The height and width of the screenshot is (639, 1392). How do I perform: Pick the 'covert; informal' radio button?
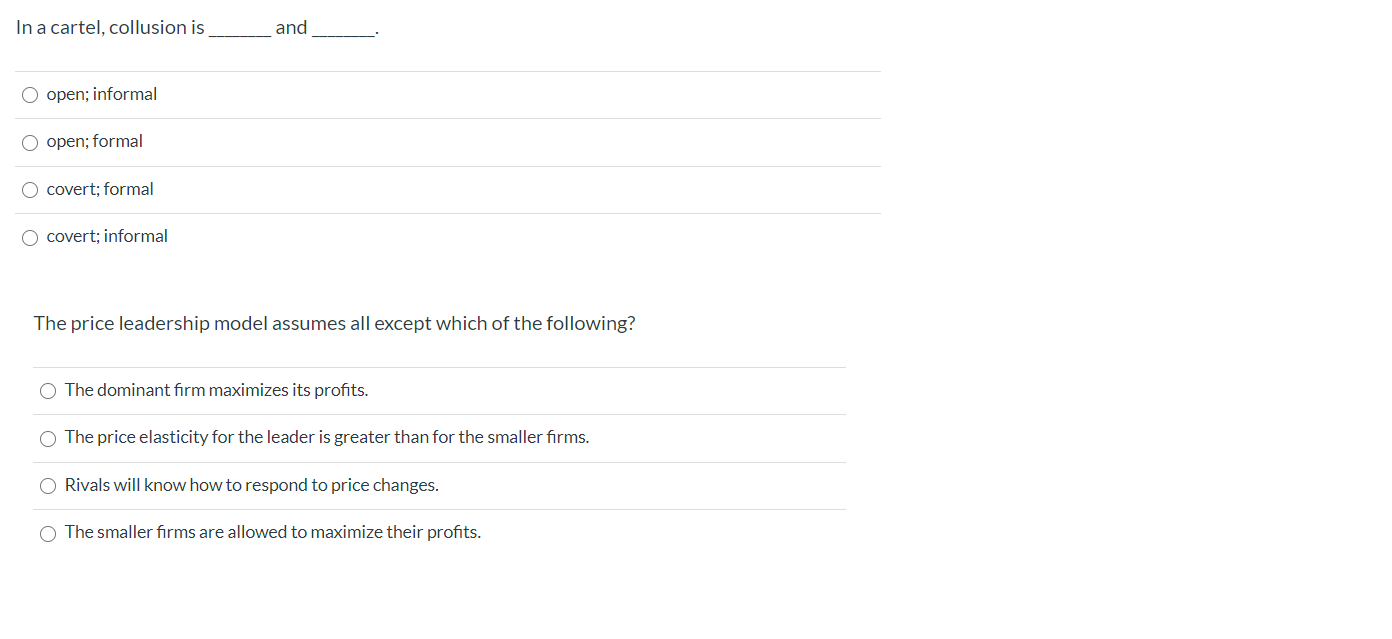pos(30,237)
